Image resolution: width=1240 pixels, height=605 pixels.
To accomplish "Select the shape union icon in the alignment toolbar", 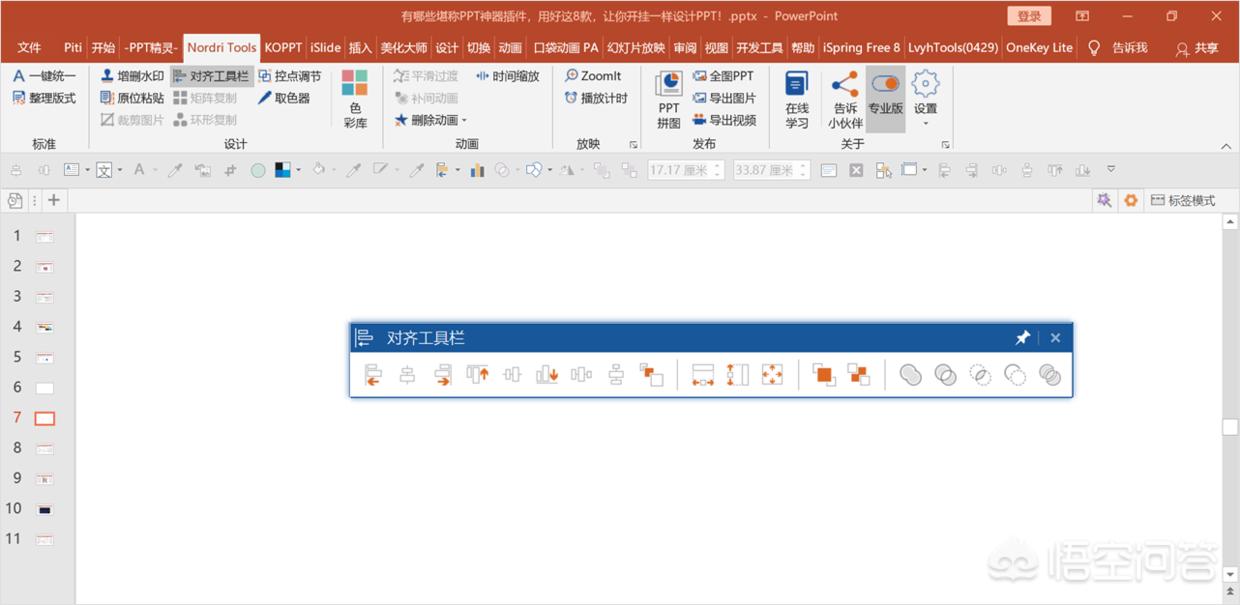I will [910, 375].
